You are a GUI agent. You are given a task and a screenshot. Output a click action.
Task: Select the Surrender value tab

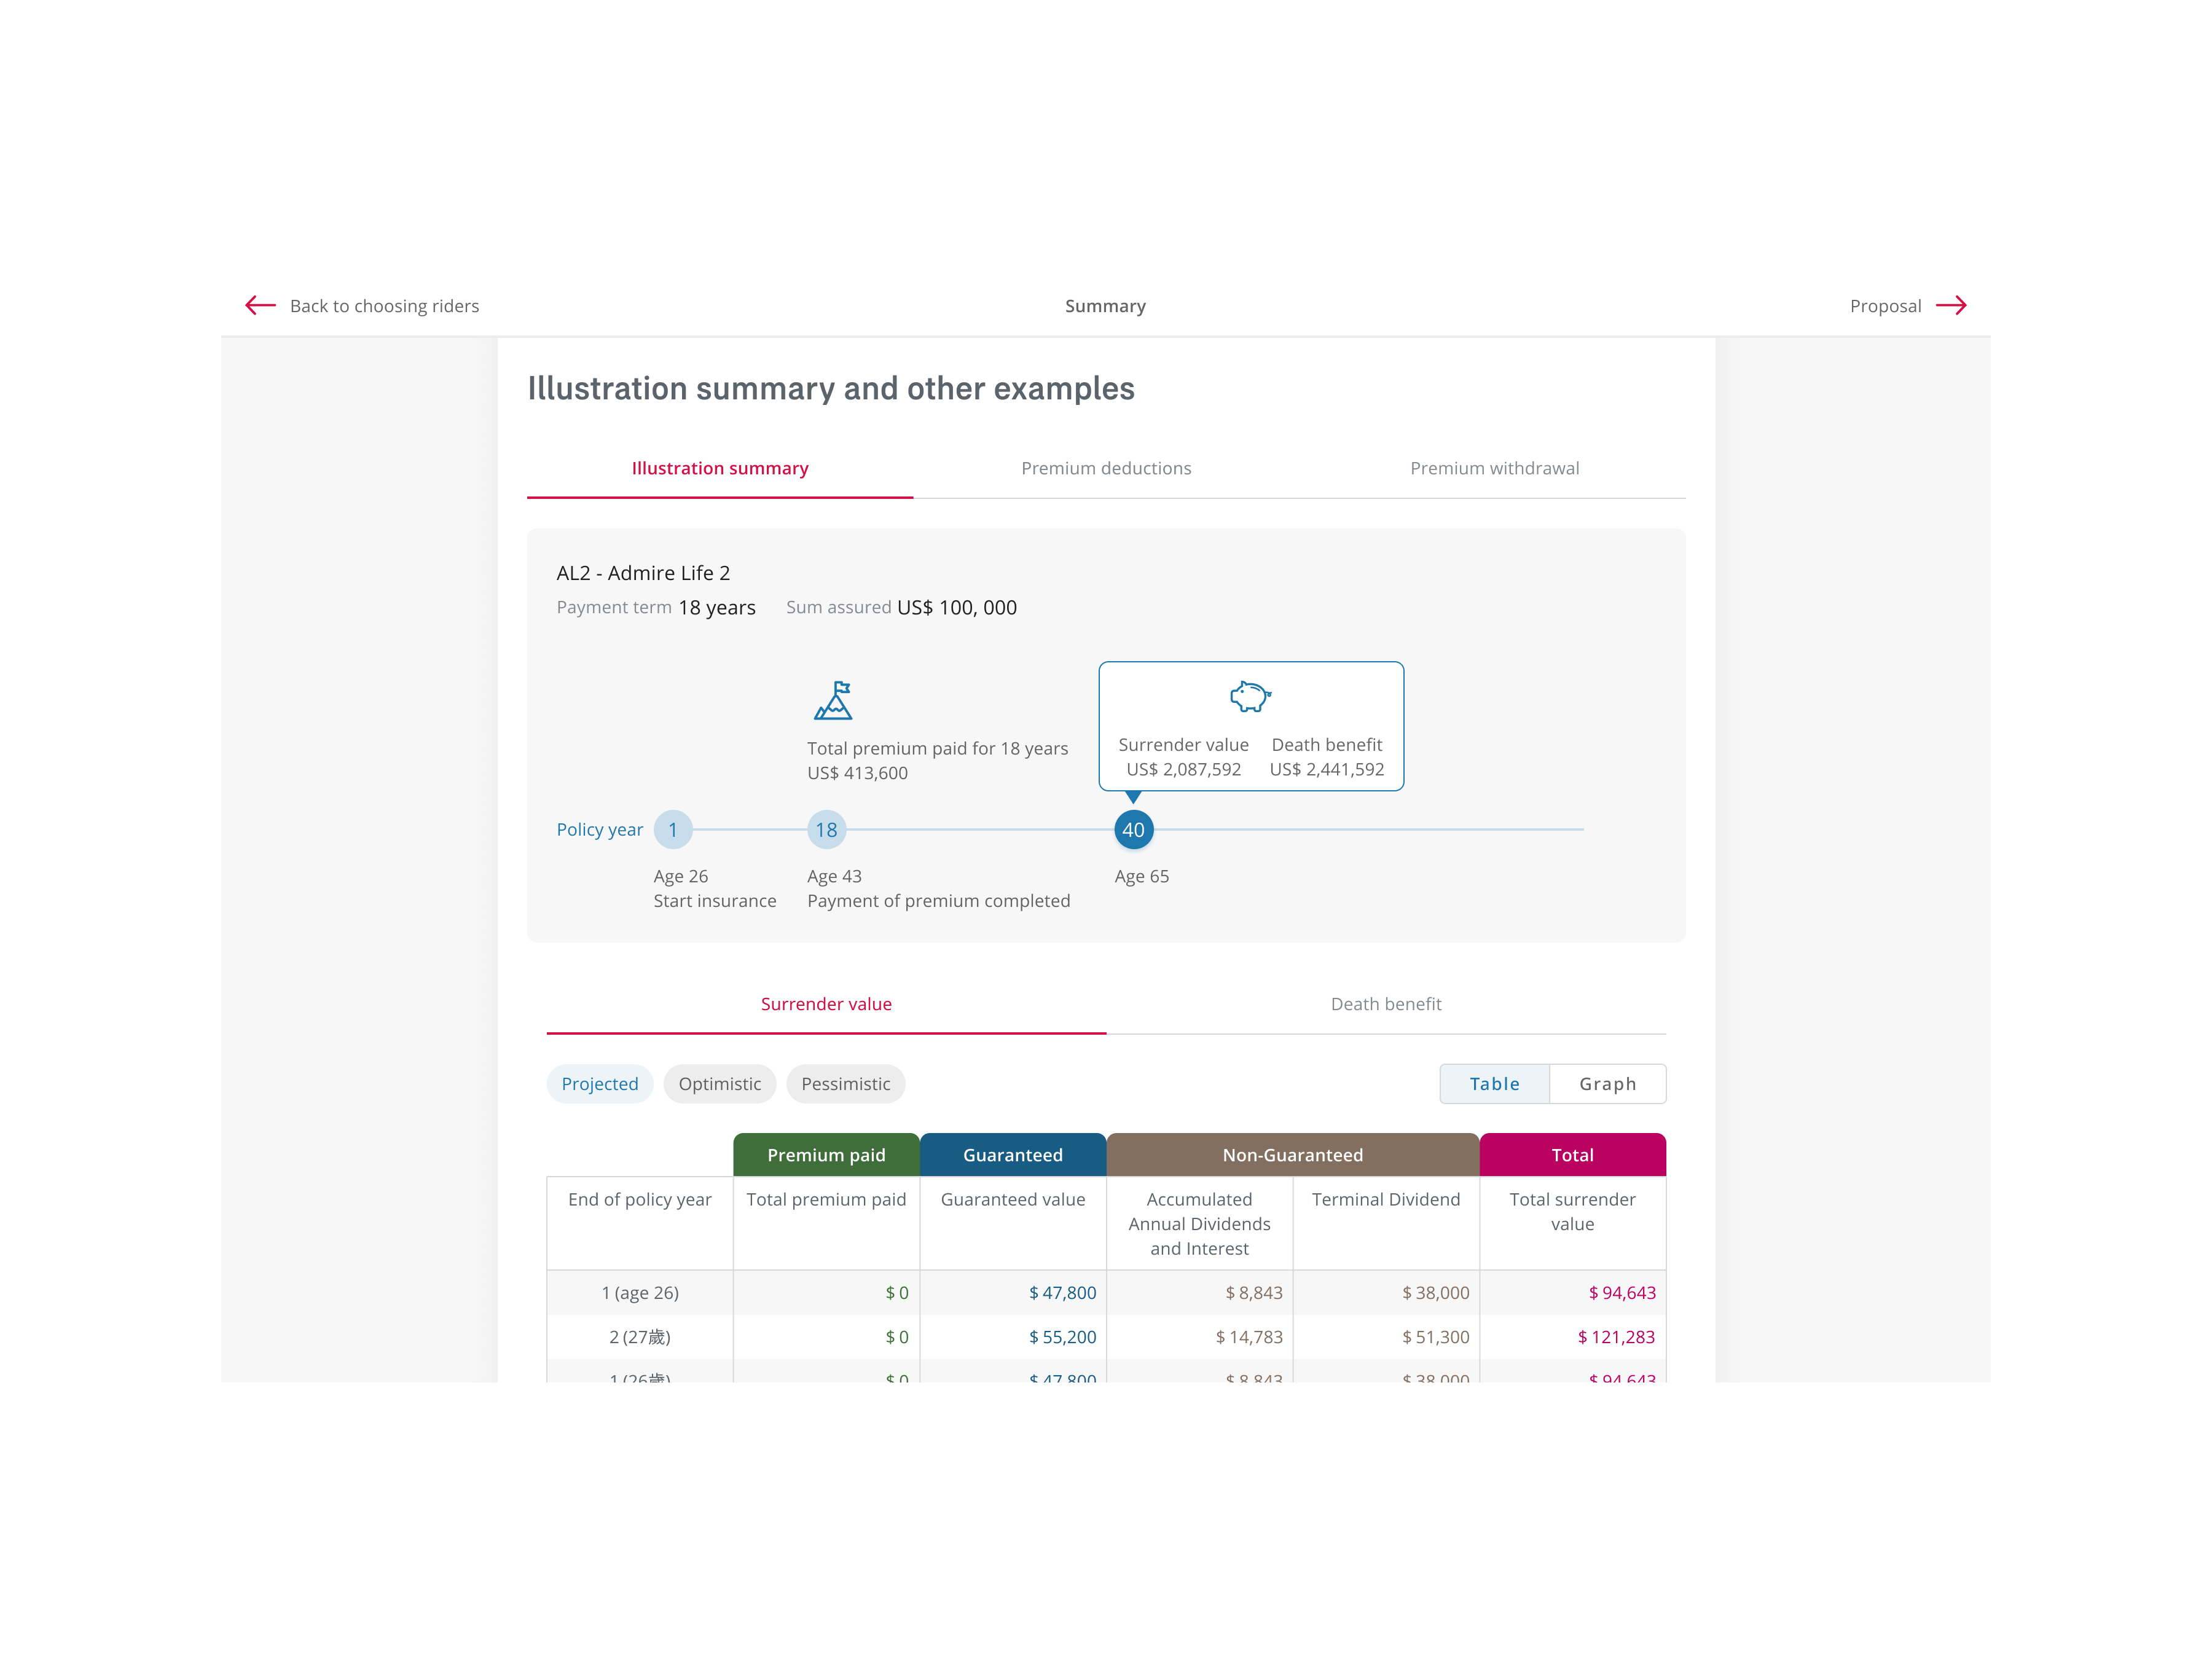pos(826,1004)
